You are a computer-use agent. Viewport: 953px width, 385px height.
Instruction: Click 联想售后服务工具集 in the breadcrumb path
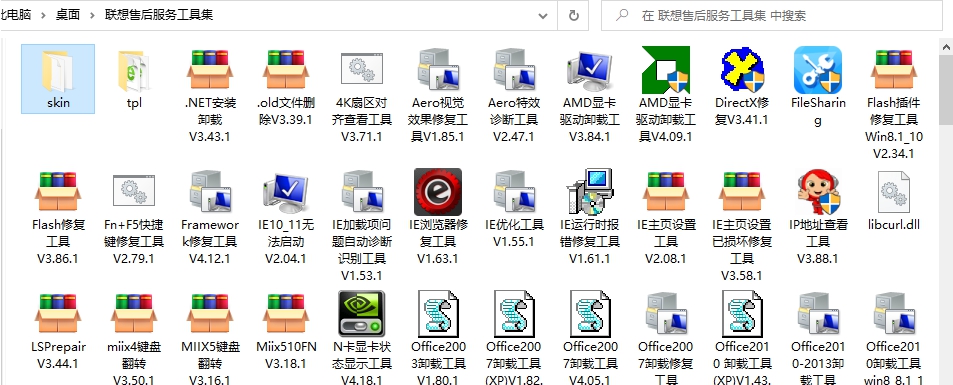tap(159, 15)
